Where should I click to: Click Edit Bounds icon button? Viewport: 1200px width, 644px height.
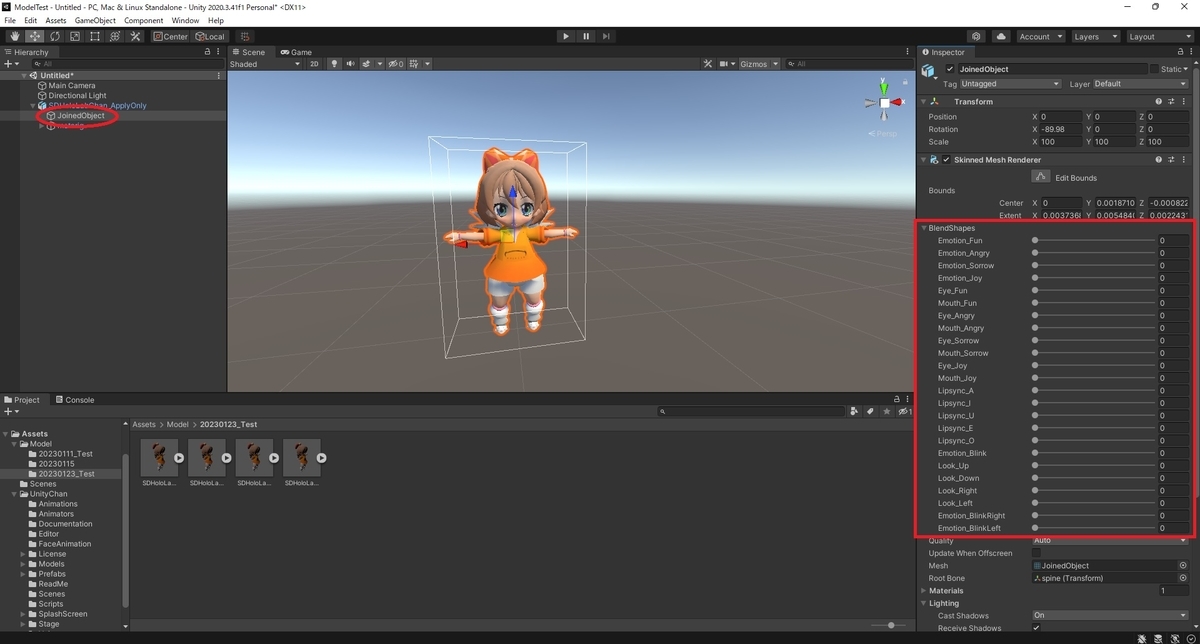pyautogui.click(x=1041, y=177)
